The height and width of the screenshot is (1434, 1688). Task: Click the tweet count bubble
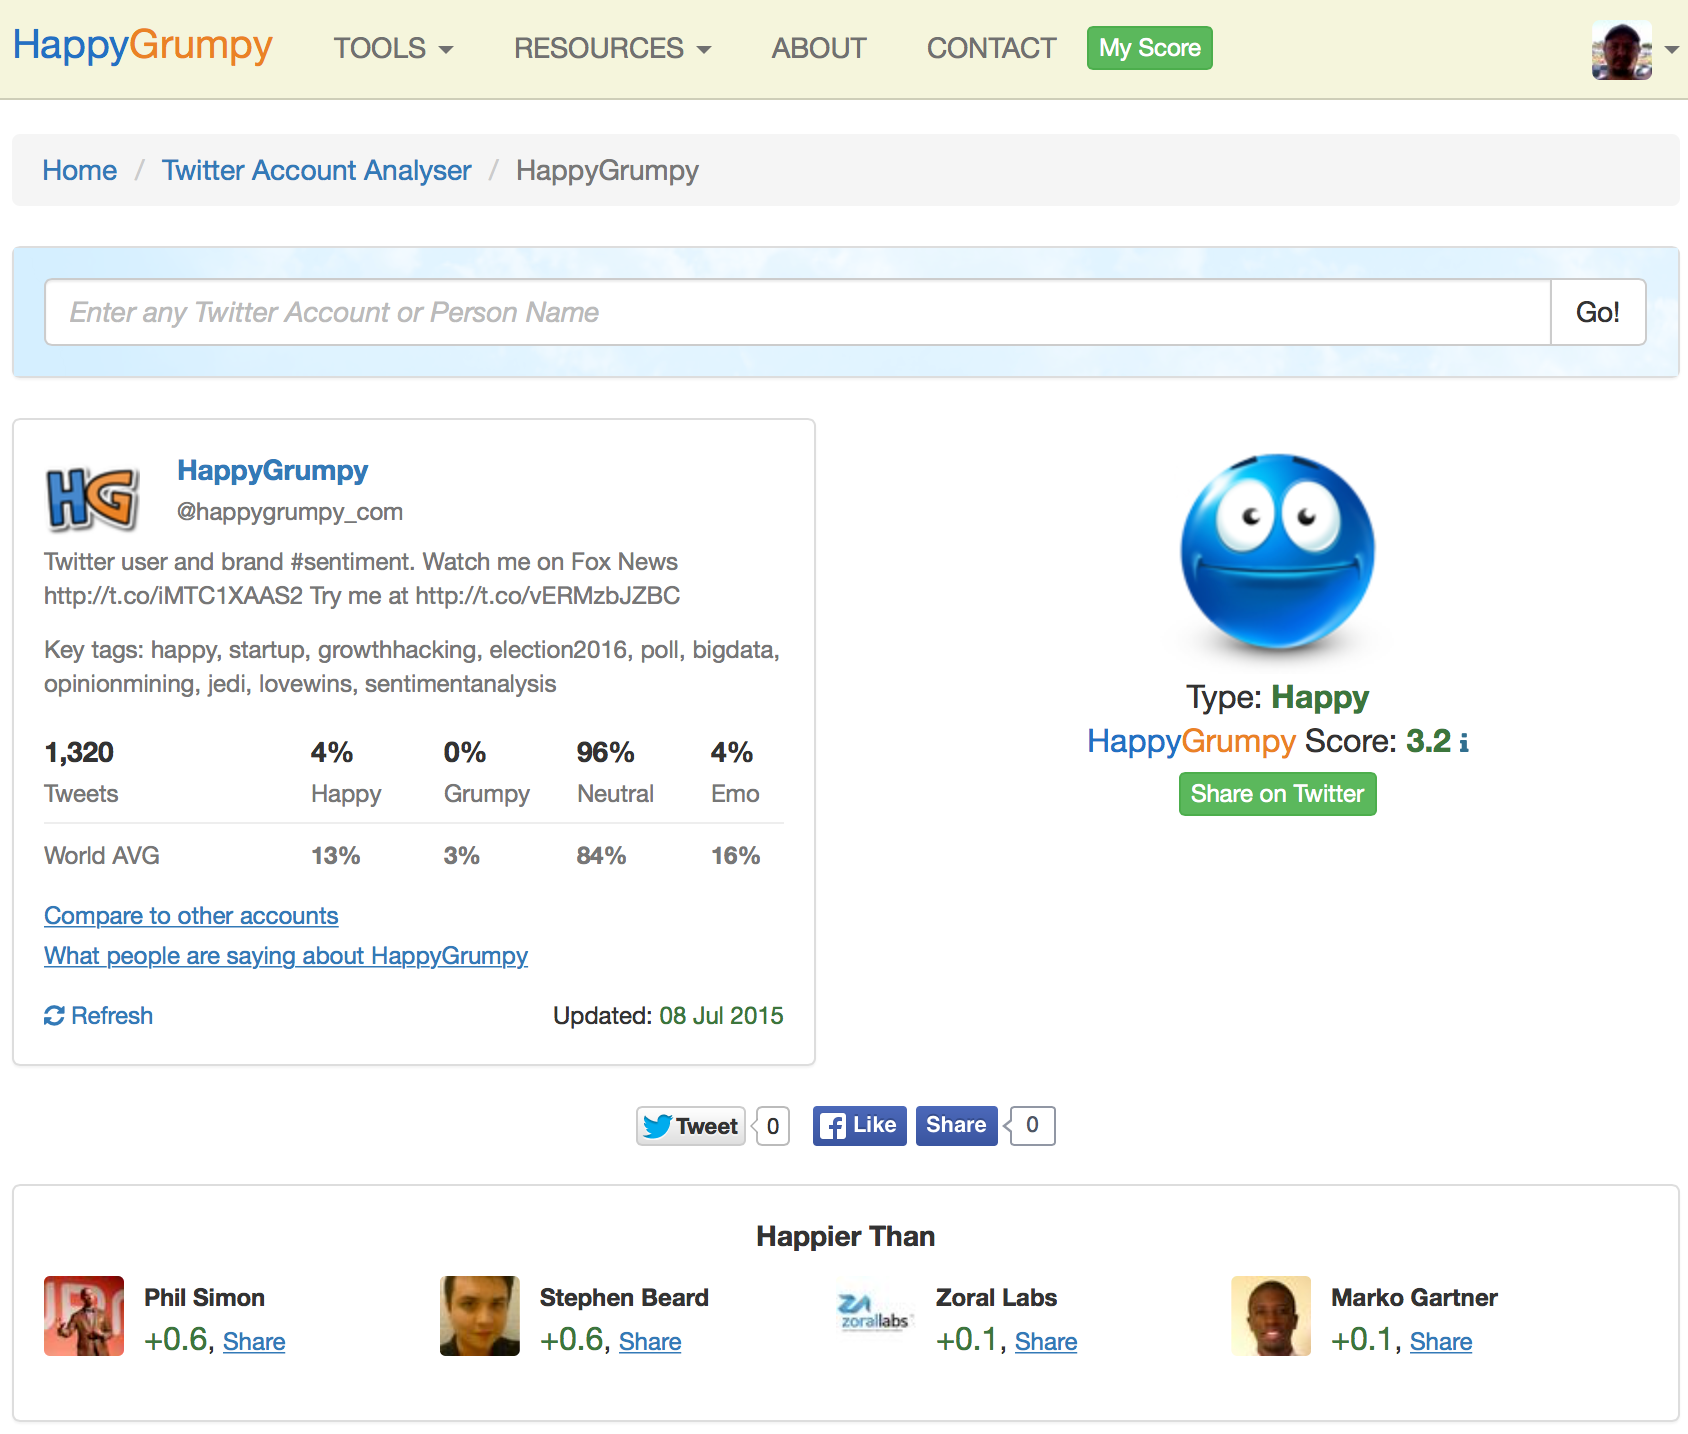tap(772, 1126)
